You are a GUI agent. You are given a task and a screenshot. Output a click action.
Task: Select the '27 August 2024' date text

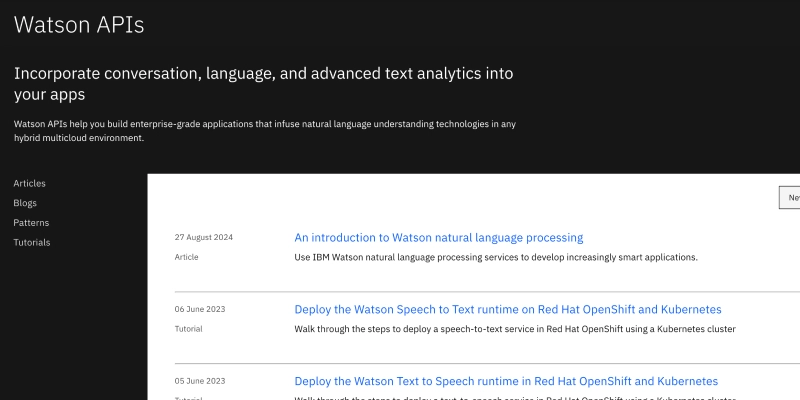point(204,237)
